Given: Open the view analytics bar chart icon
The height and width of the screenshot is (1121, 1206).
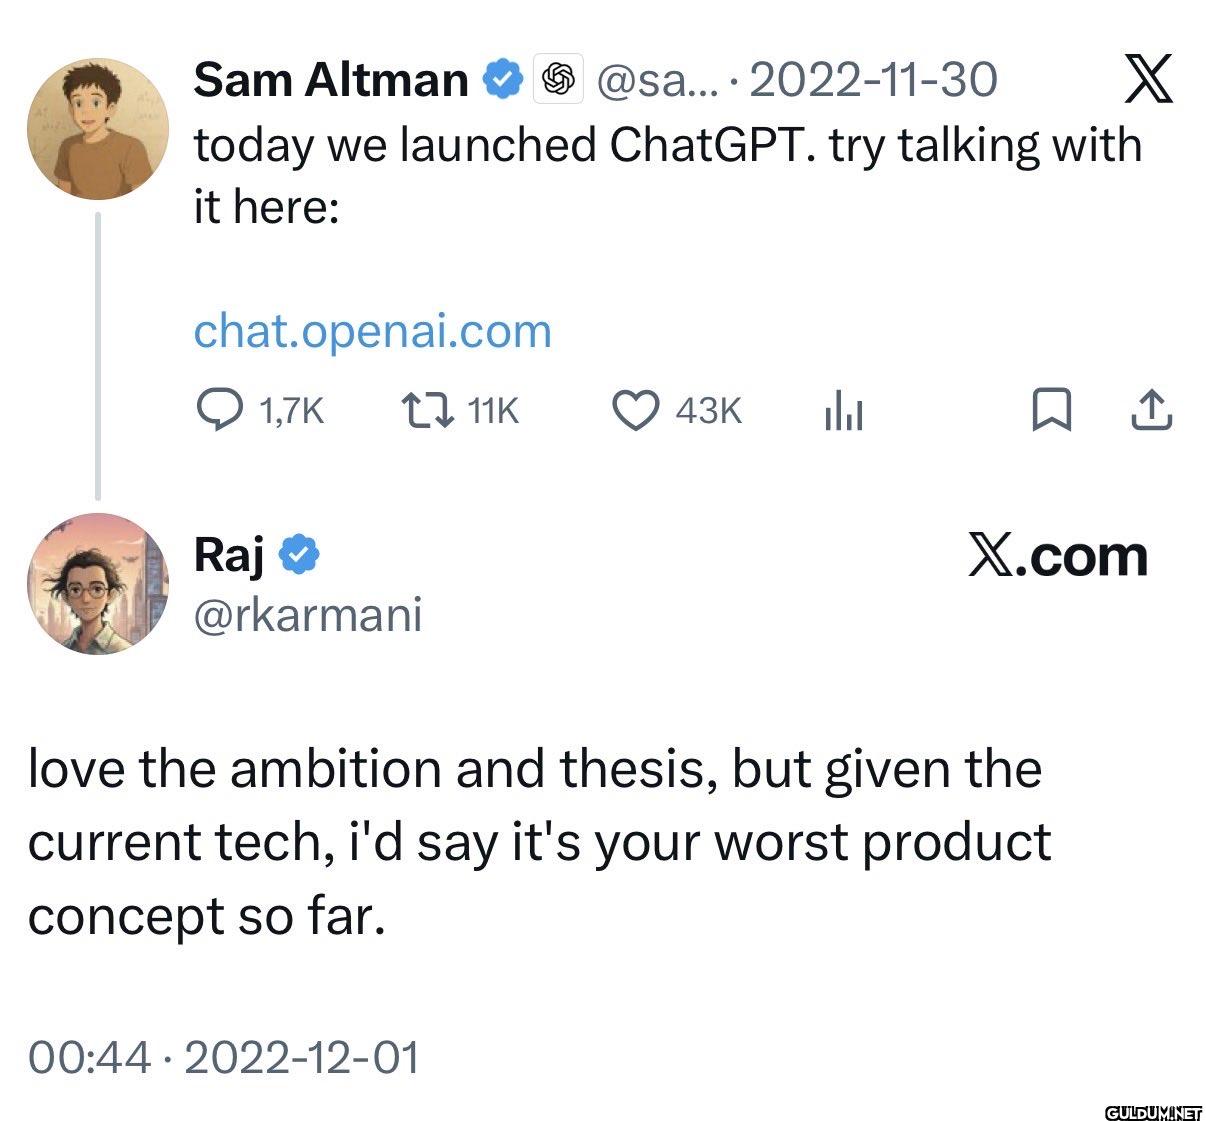Looking at the screenshot, I should click(843, 411).
